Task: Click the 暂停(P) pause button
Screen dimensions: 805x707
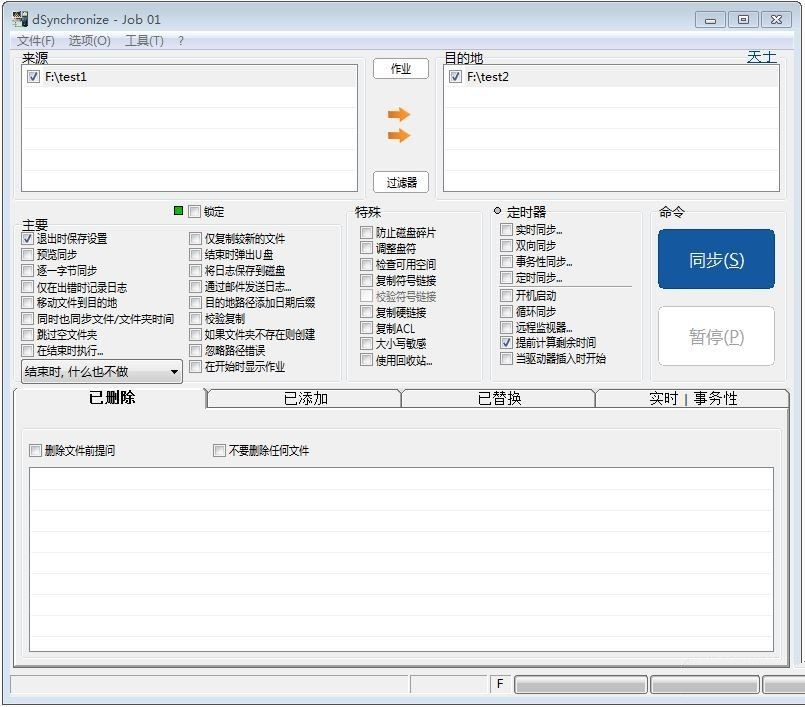Action: click(716, 336)
